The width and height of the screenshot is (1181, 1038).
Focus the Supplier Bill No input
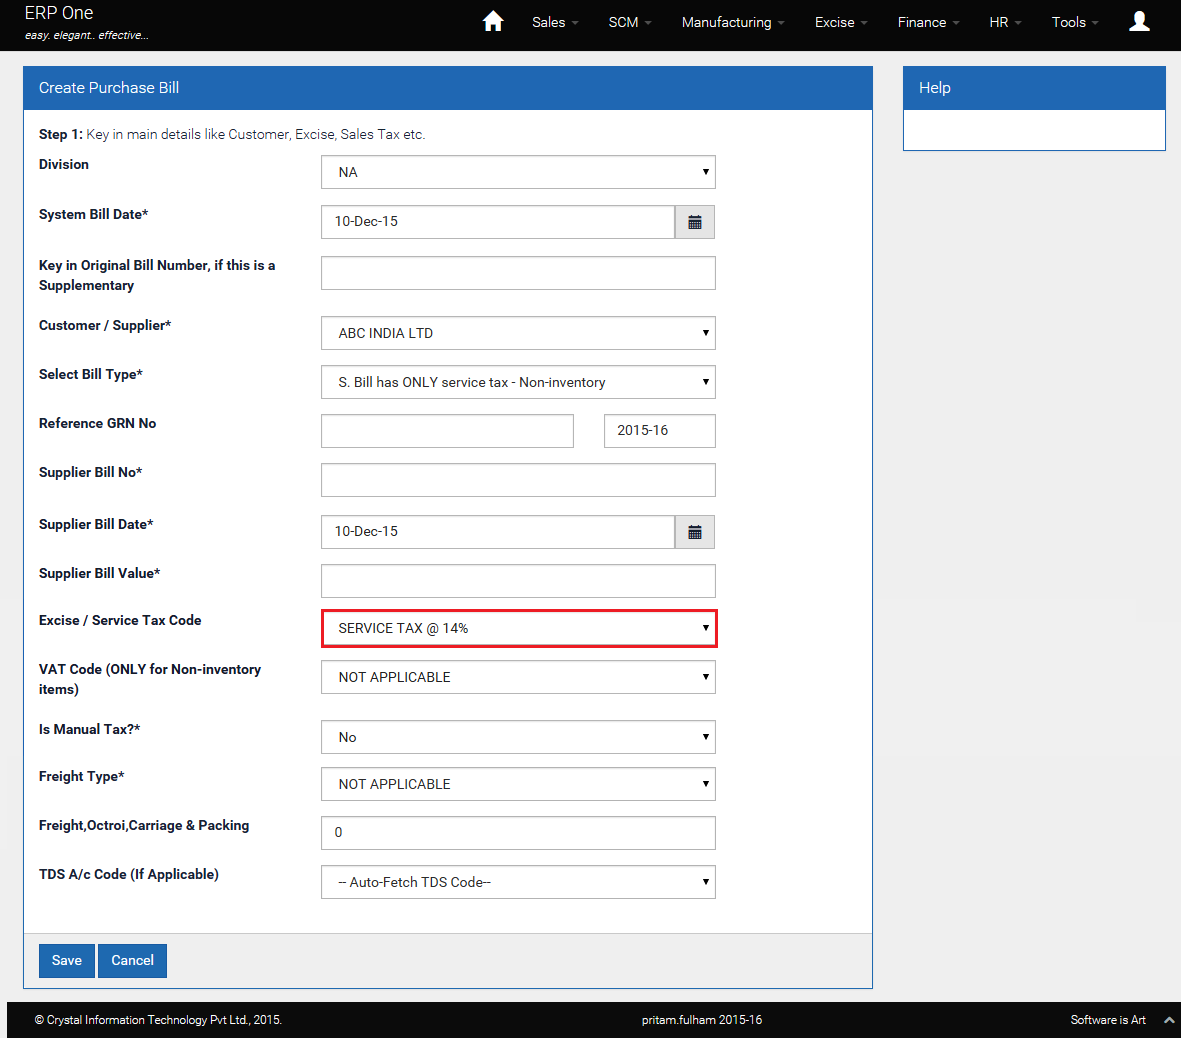pos(518,480)
